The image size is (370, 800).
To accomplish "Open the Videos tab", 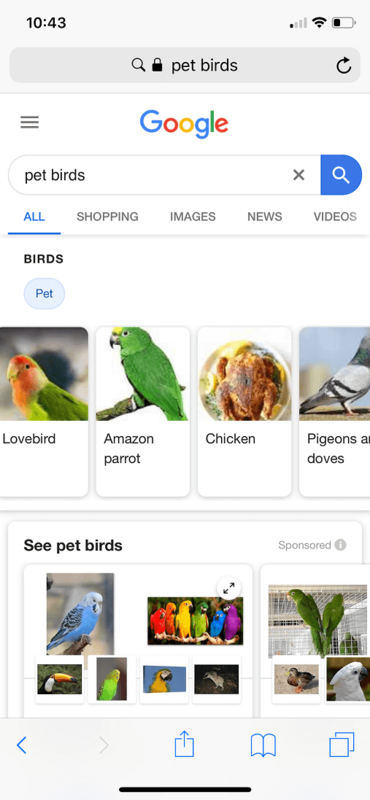I will click(x=335, y=216).
